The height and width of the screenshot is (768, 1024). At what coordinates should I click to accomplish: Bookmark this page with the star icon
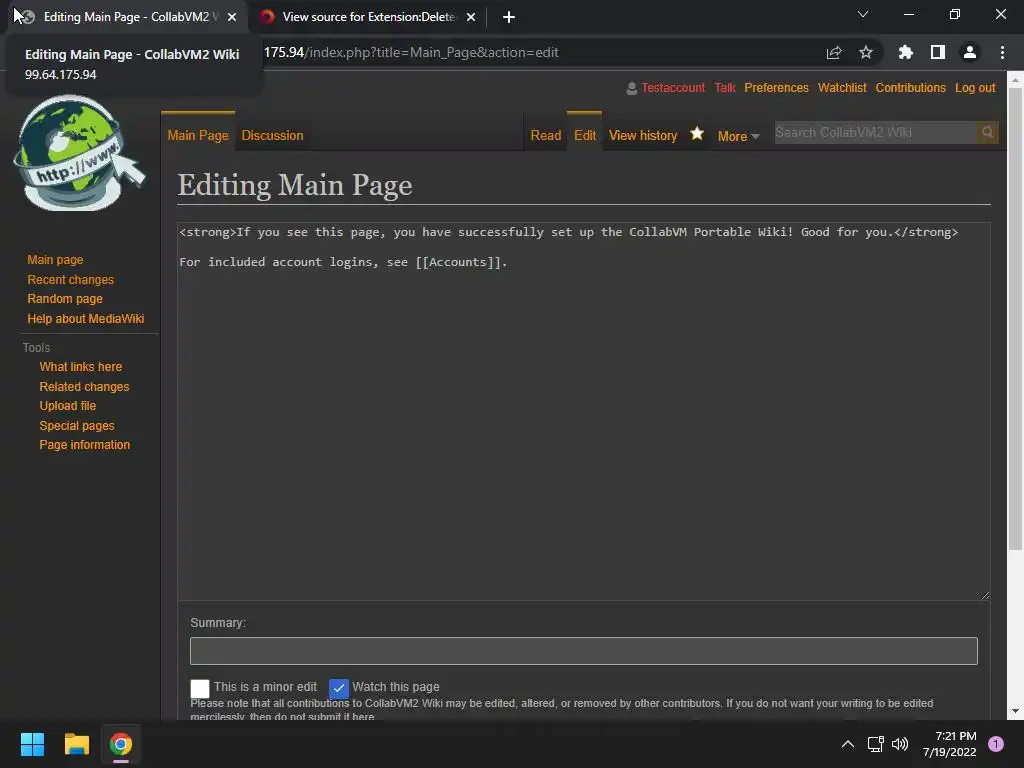tap(866, 53)
